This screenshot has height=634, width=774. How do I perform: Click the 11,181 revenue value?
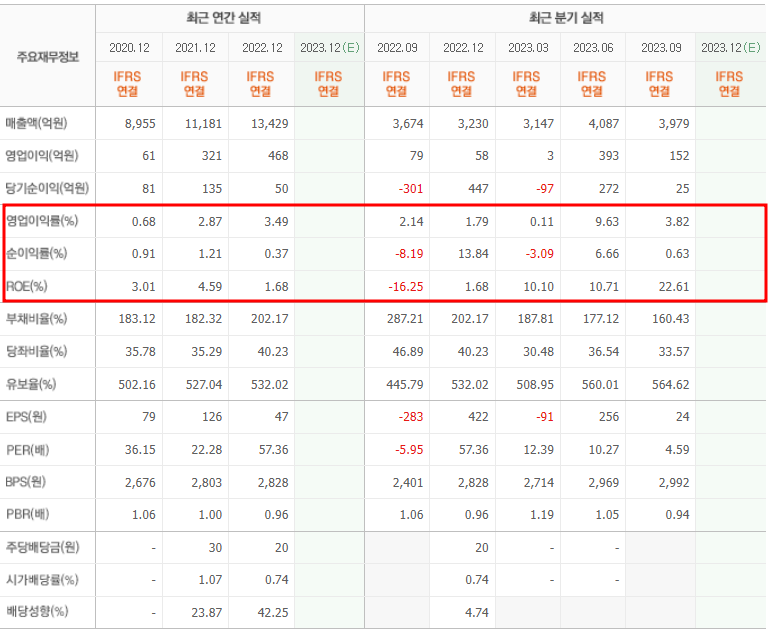pyautogui.click(x=203, y=123)
